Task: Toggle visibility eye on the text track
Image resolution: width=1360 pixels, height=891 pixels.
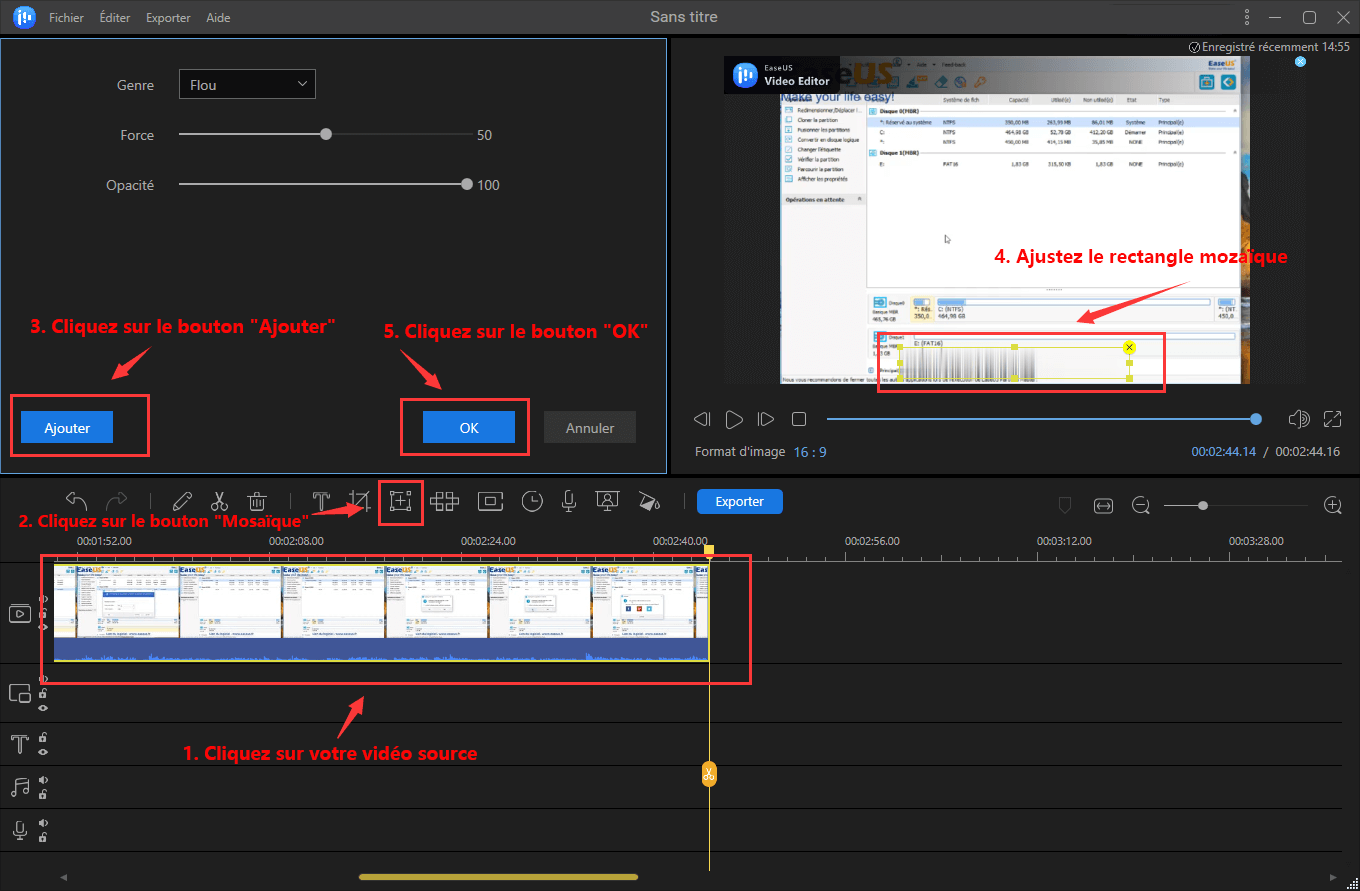Action: [x=43, y=751]
